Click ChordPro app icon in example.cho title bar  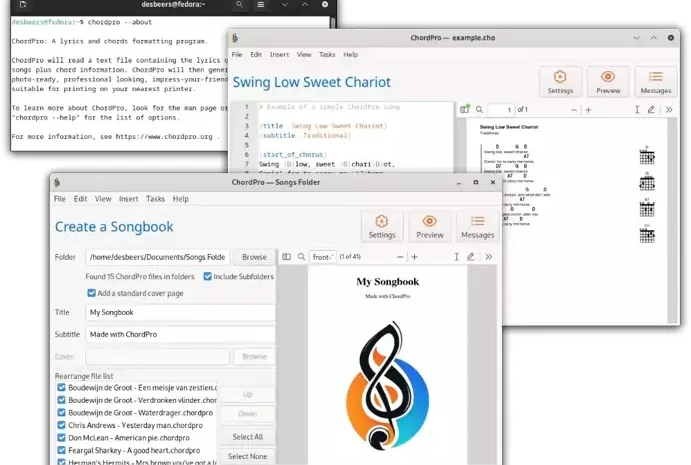point(235,38)
